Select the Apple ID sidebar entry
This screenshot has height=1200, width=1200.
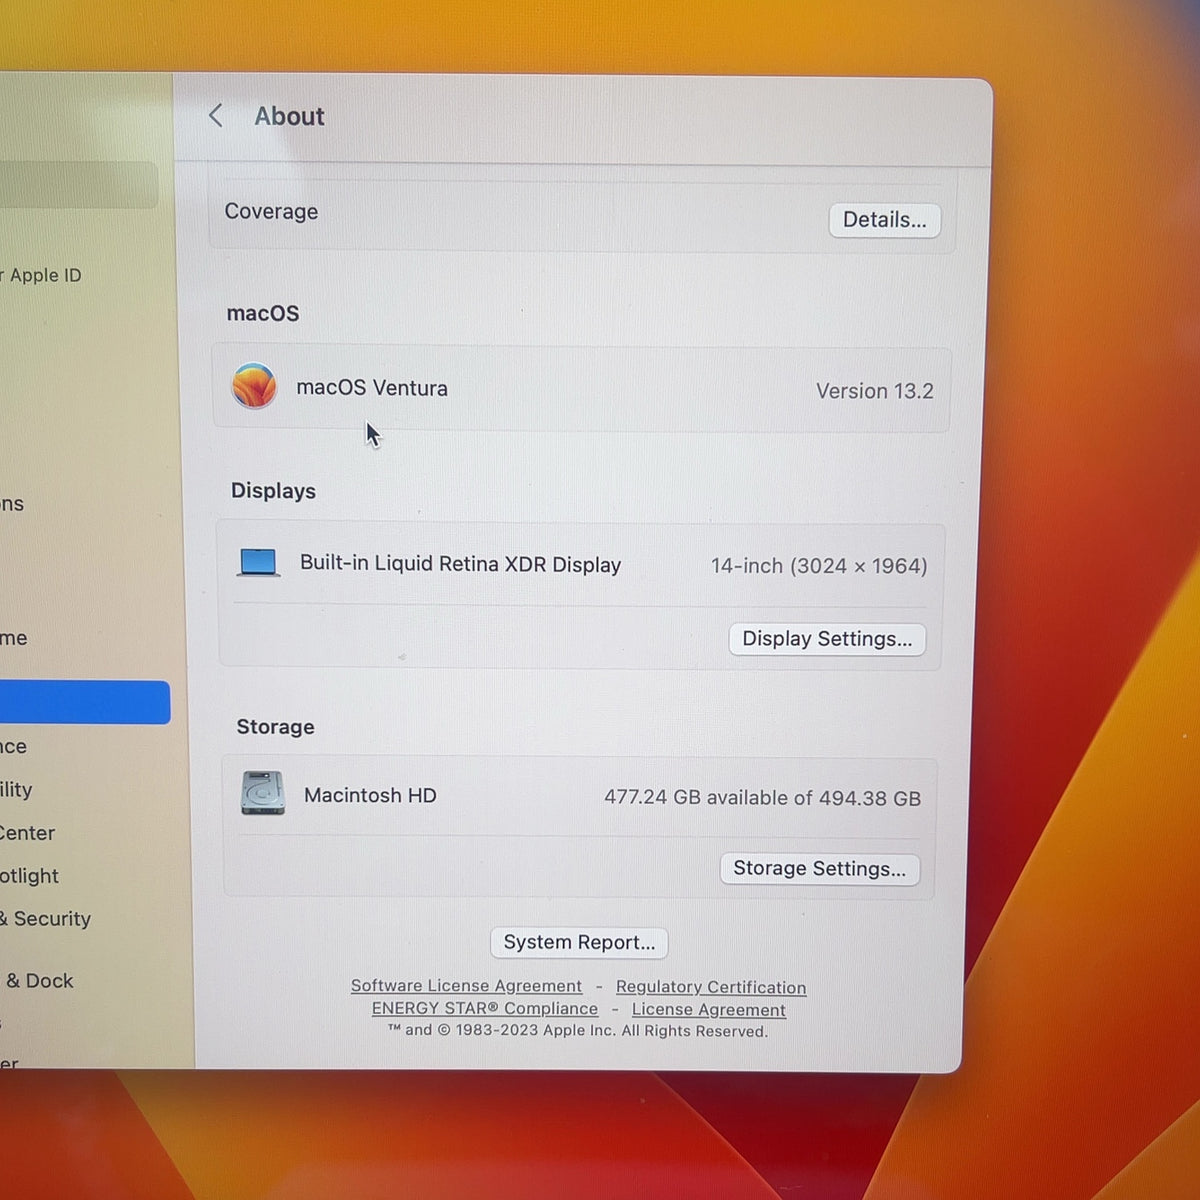(42, 275)
